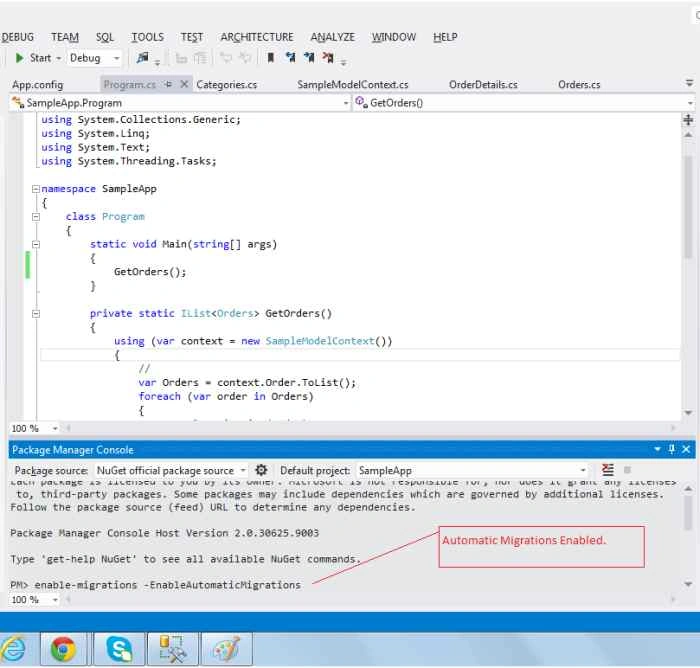The image size is (700, 668).
Task: Toggle a bookmark with the bookmark icon
Action: [271, 58]
